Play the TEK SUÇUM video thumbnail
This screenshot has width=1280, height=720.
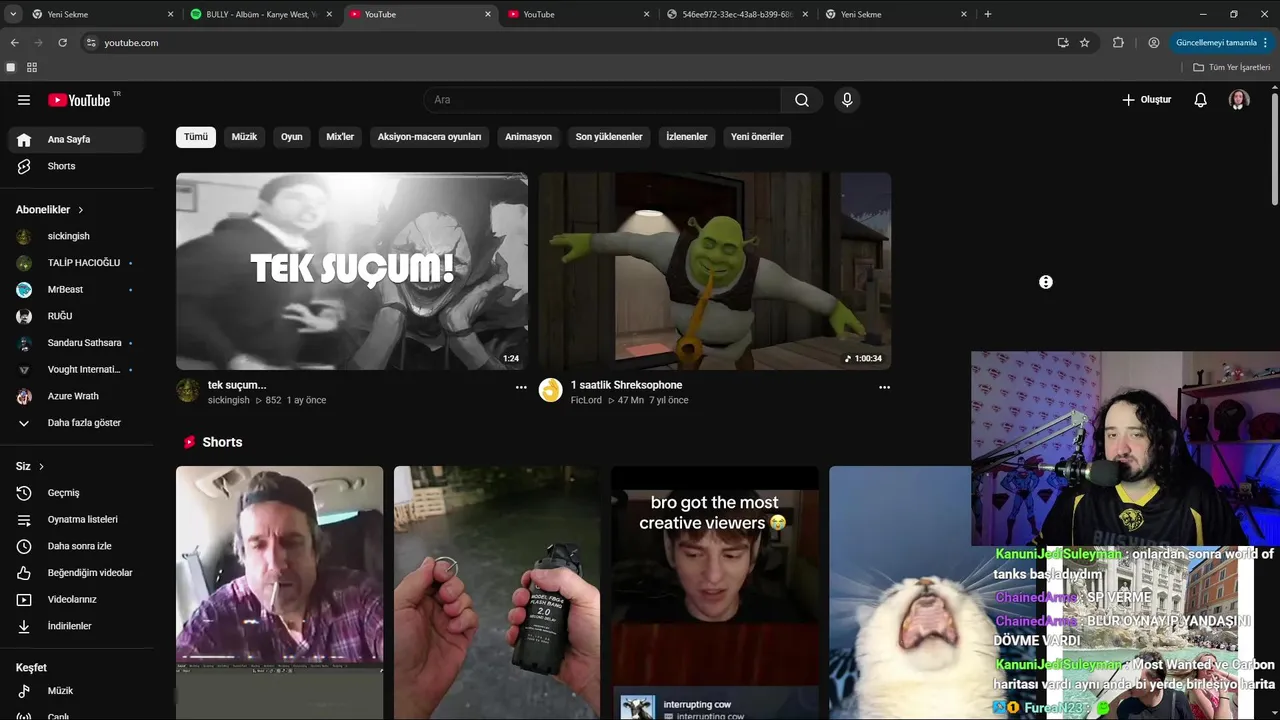352,271
